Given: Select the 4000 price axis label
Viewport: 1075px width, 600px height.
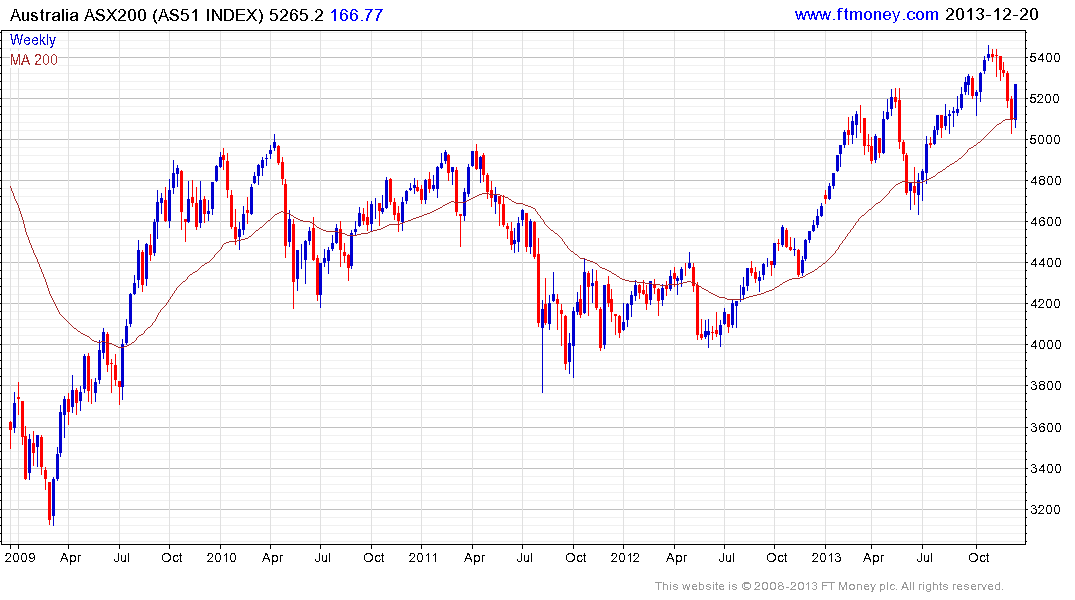Looking at the screenshot, I should [x=1045, y=345].
